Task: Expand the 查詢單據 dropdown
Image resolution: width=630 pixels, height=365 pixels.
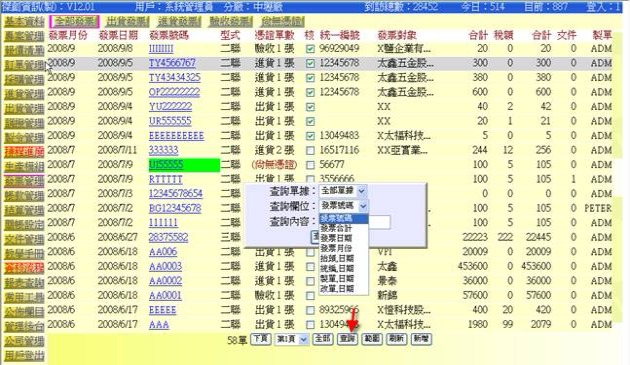Action: (343, 191)
